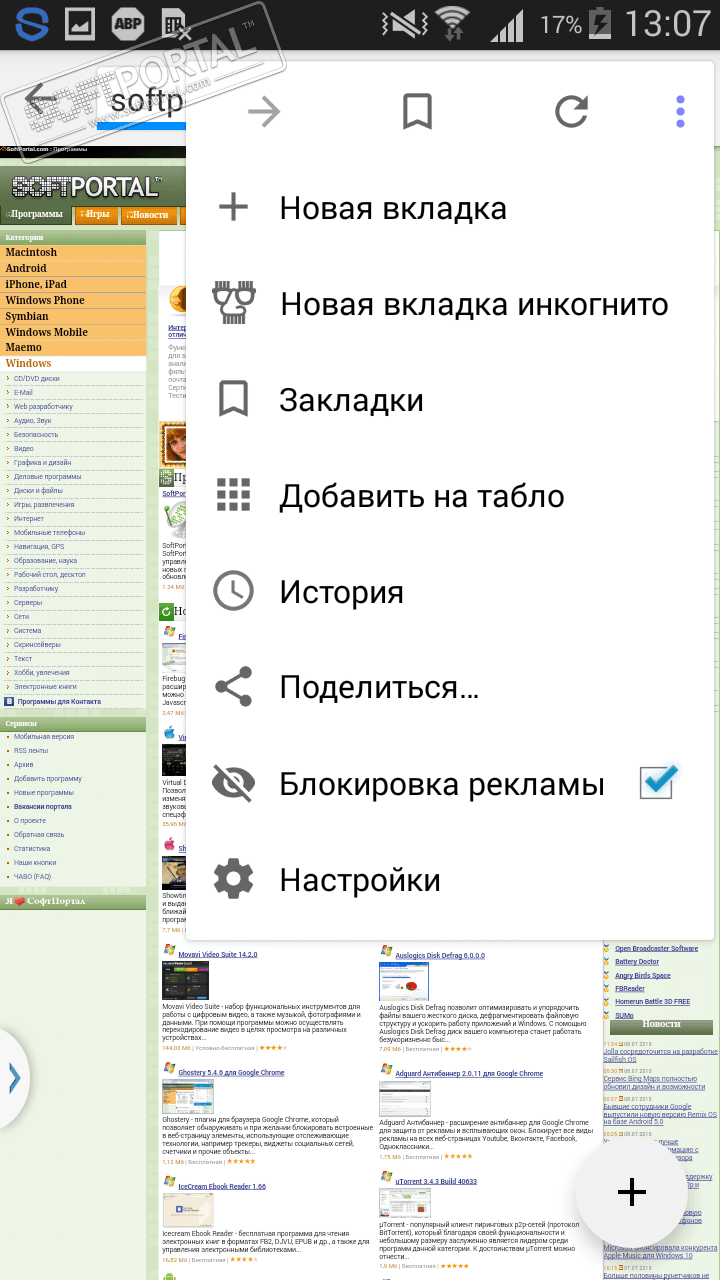Open Безопасность subcategory
This screenshot has height=1280, width=720.
tap(36, 435)
